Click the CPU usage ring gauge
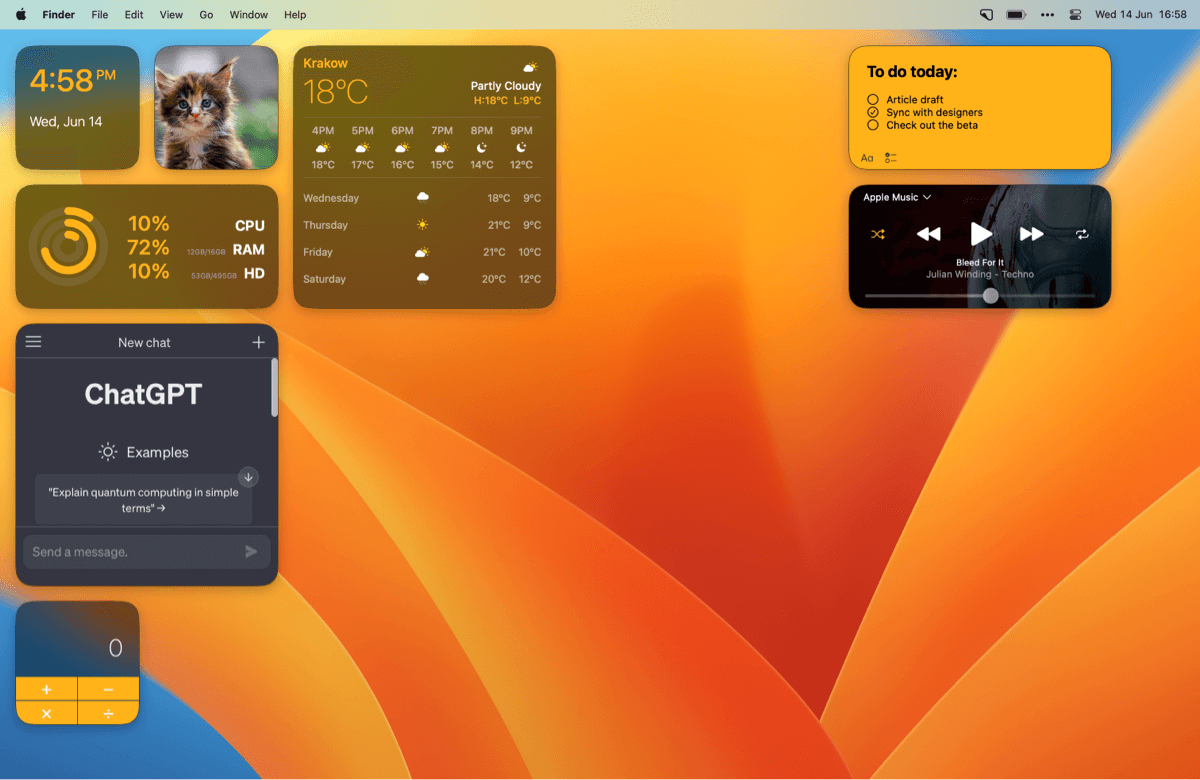The height and width of the screenshot is (780, 1200). (x=68, y=246)
